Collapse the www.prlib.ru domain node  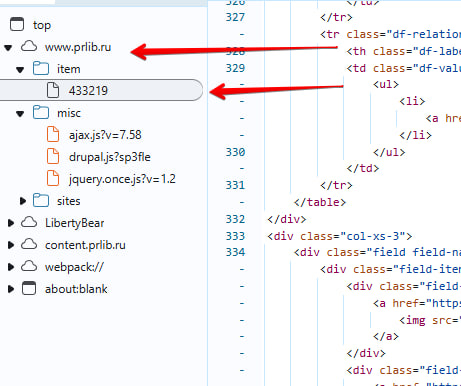pos(8,48)
